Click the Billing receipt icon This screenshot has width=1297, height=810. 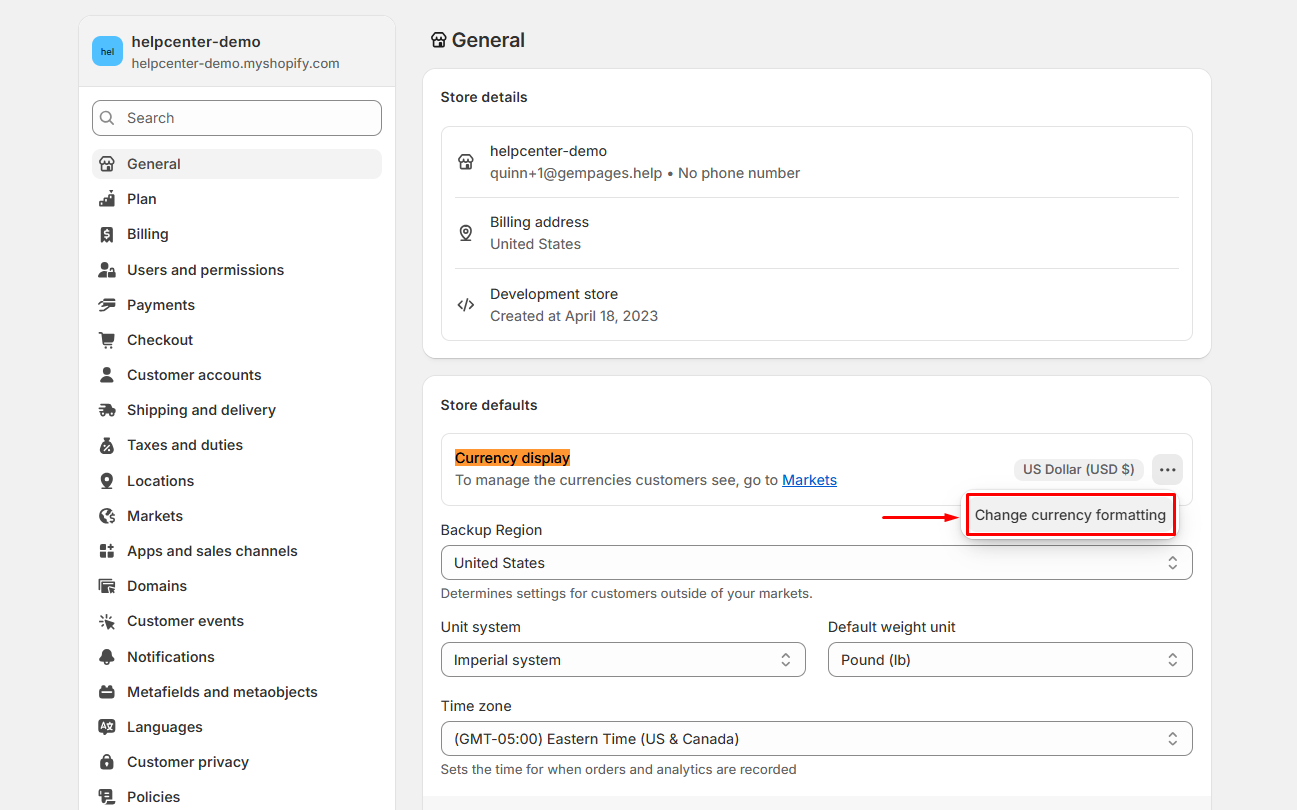pos(107,234)
